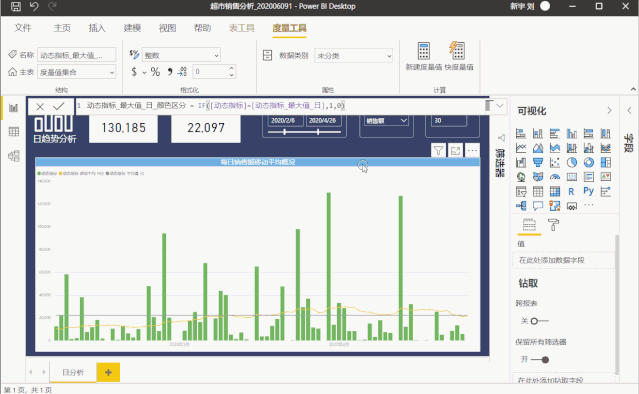The image size is (639, 394).
Task: Select the treemap visual
Action: tap(606, 163)
